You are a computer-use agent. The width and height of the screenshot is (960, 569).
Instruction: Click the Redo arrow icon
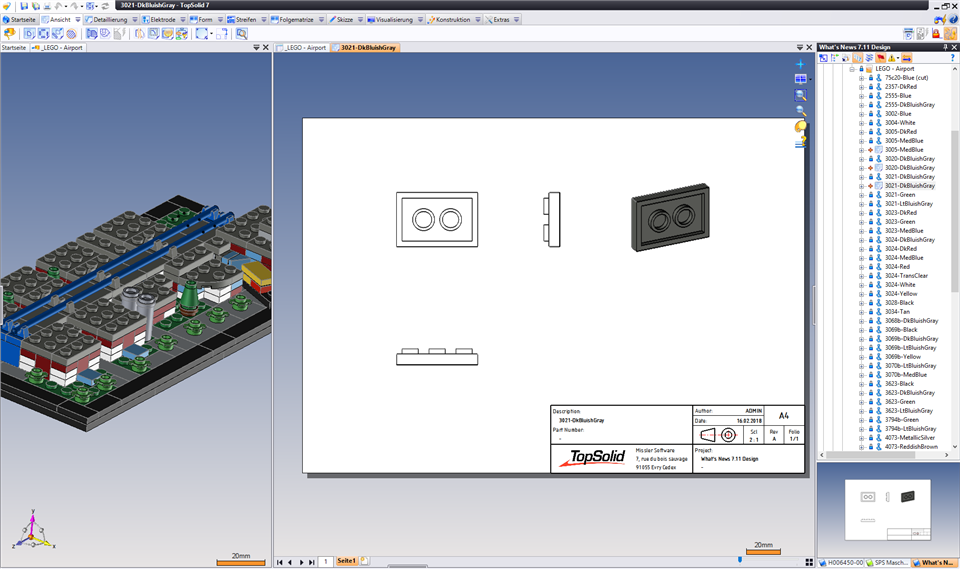click(x=73, y=6)
